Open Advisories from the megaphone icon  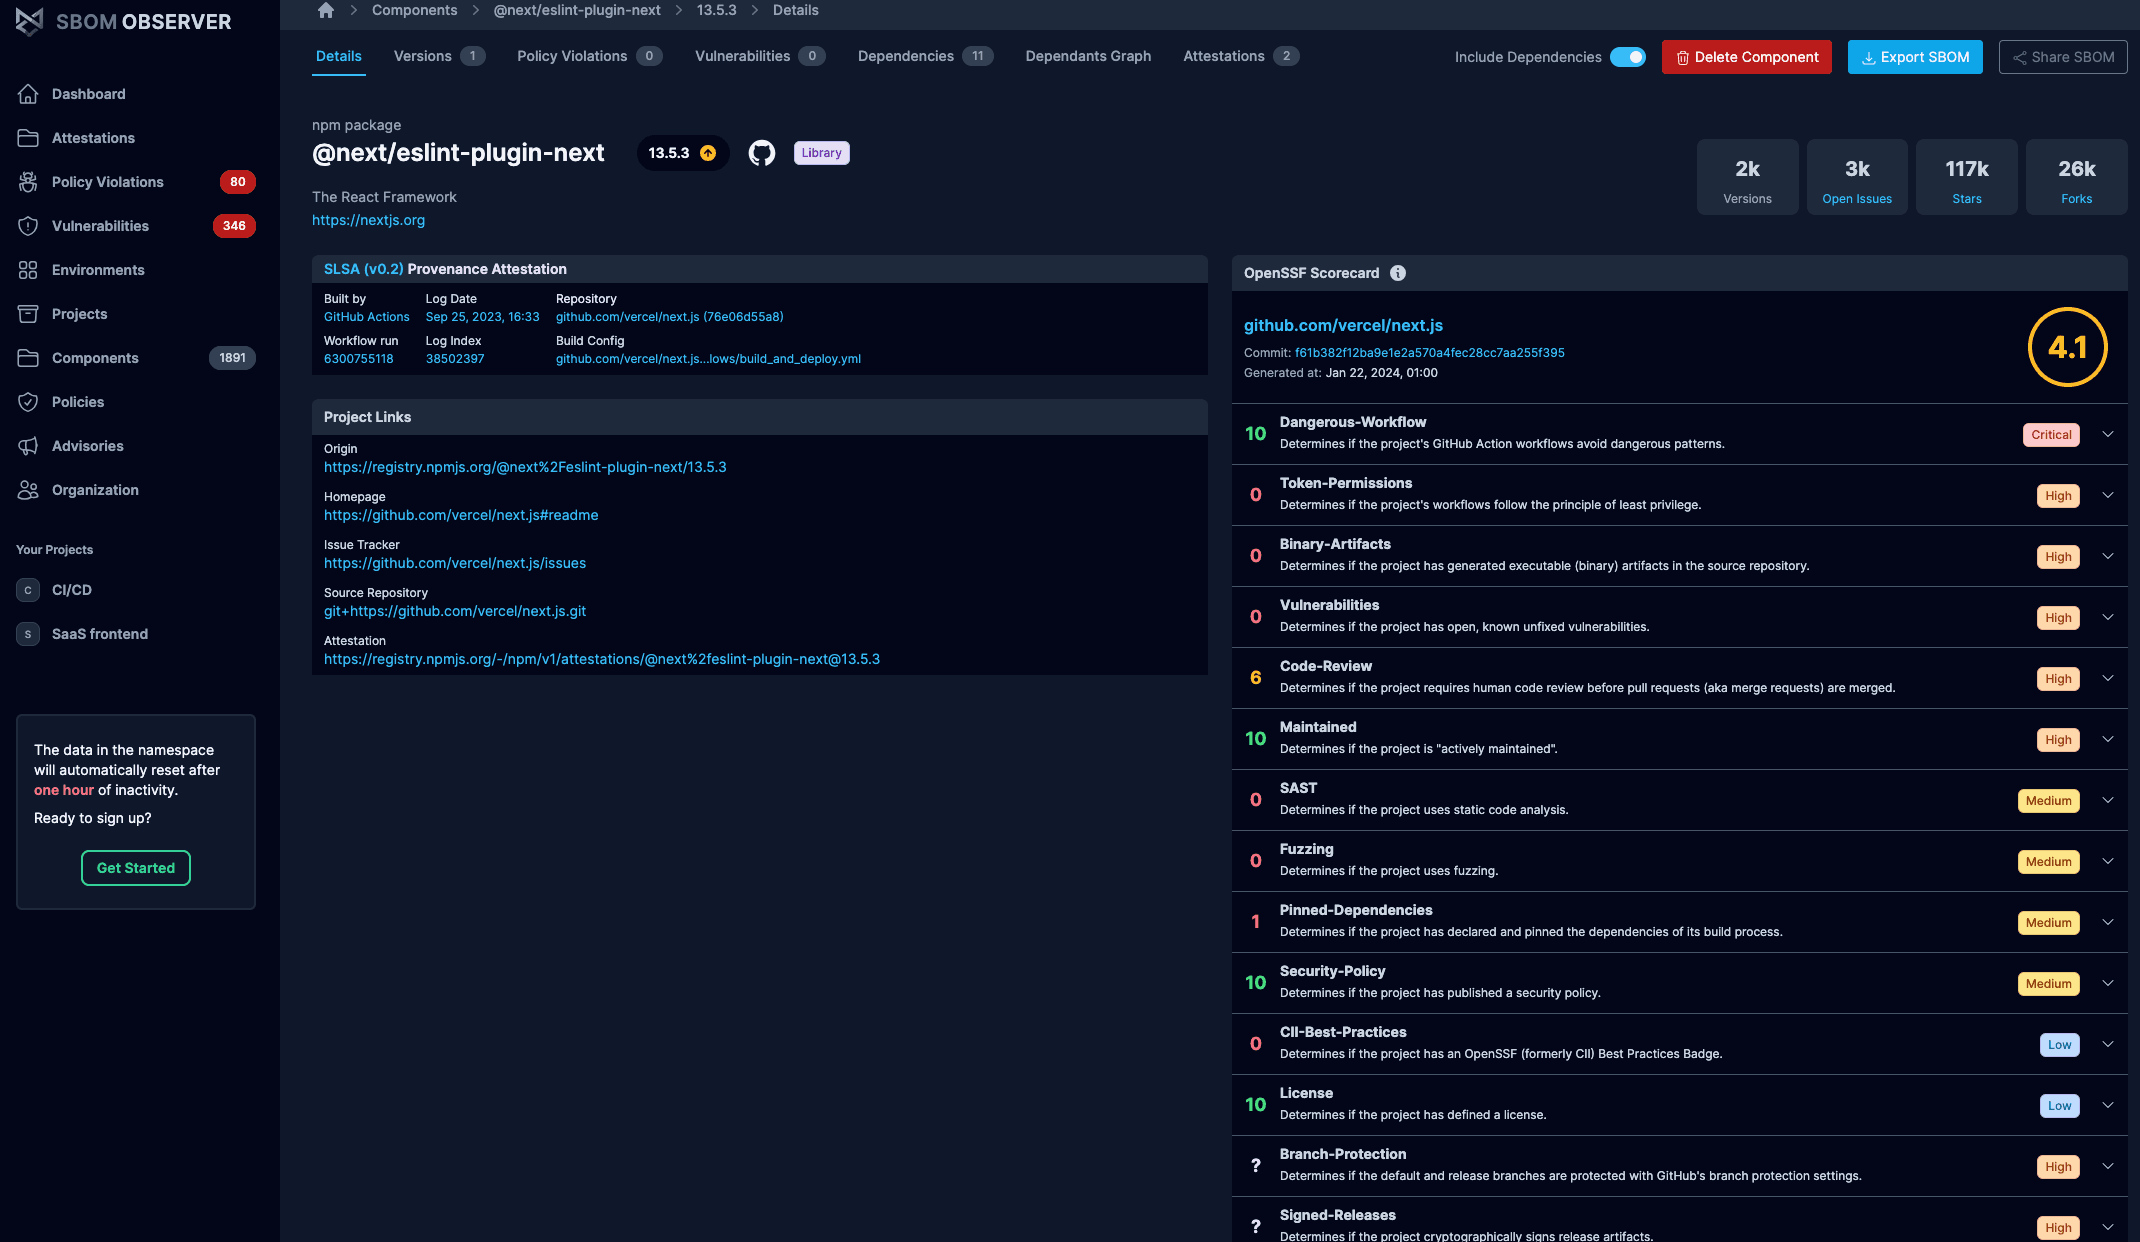[28, 446]
